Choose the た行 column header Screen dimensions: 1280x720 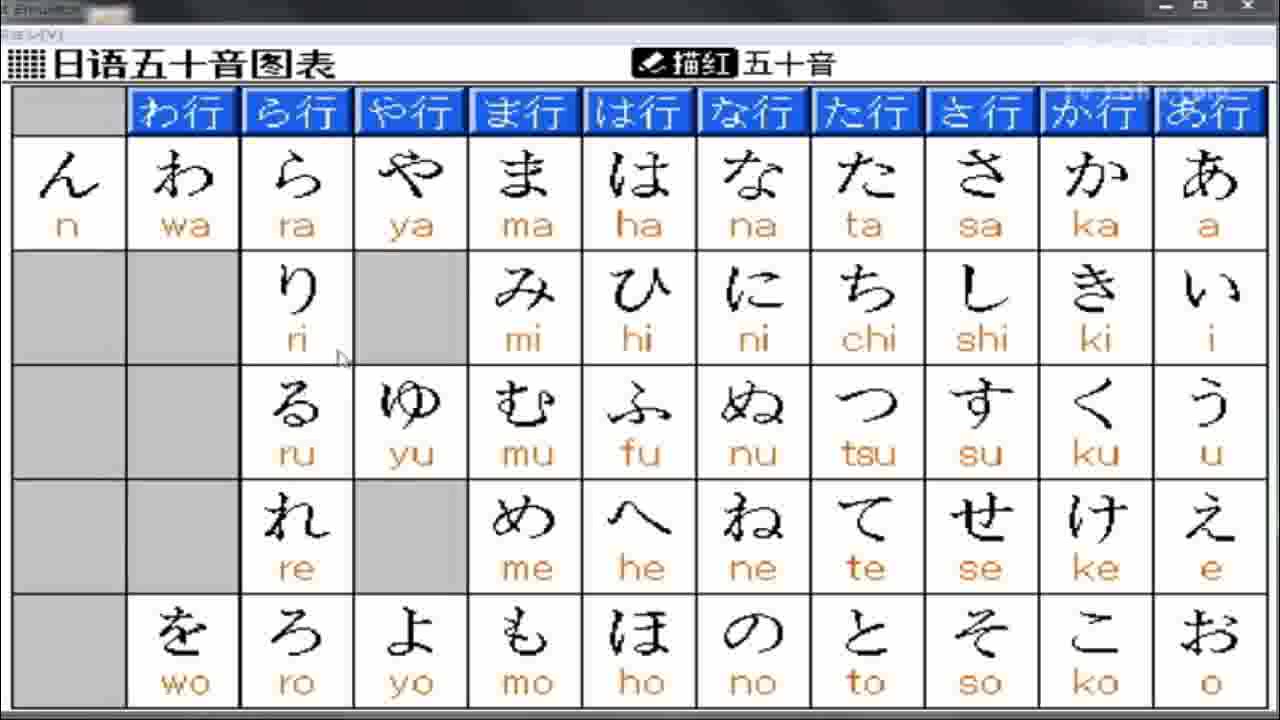click(x=867, y=112)
